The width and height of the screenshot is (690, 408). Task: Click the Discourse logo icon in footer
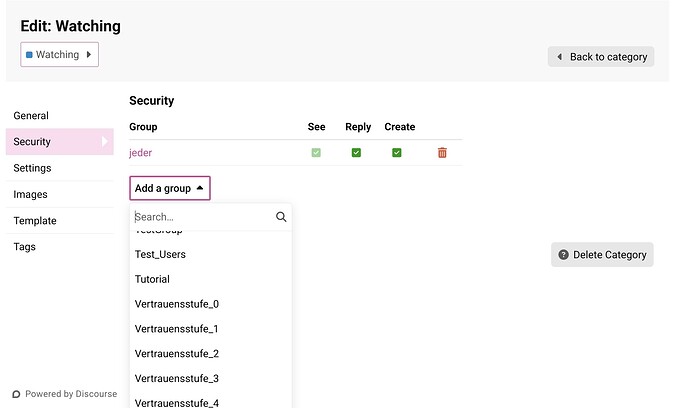(16, 394)
